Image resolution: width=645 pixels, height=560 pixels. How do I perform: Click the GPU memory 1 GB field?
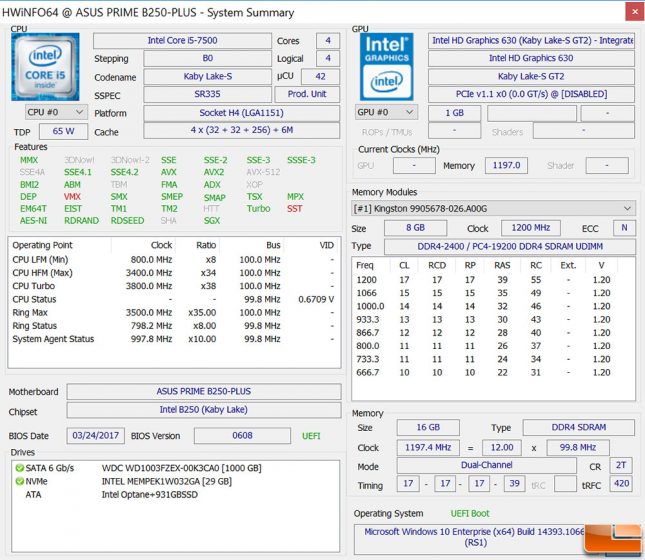click(455, 113)
